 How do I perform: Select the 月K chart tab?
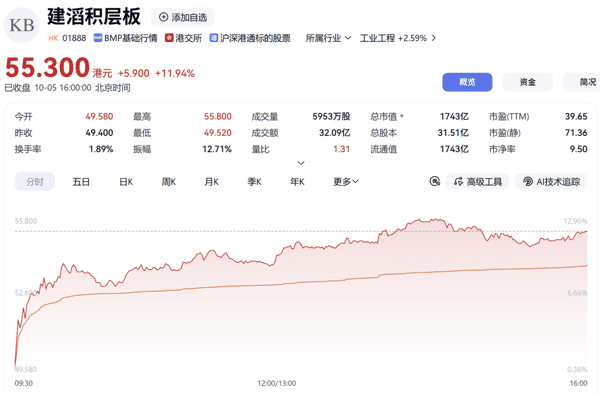click(211, 182)
